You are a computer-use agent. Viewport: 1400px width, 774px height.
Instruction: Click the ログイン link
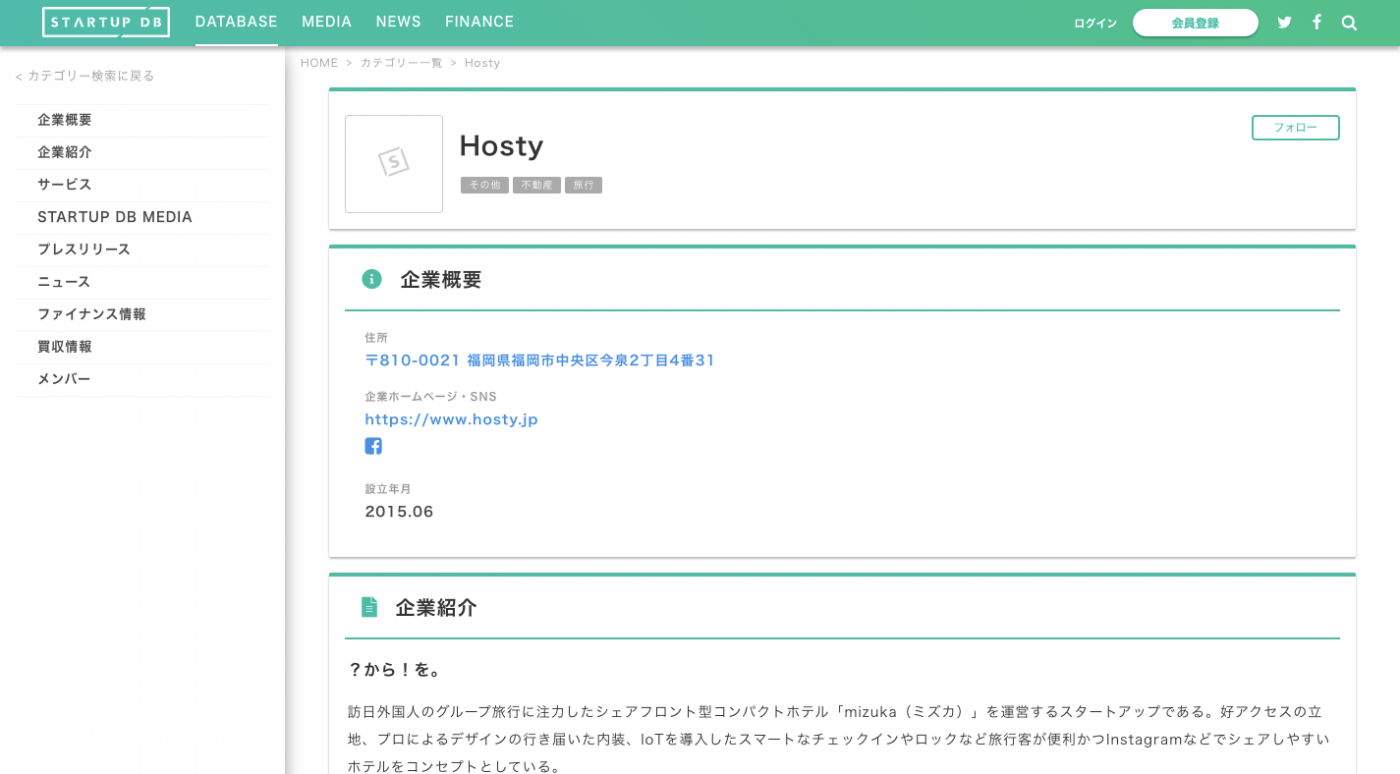tap(1095, 23)
